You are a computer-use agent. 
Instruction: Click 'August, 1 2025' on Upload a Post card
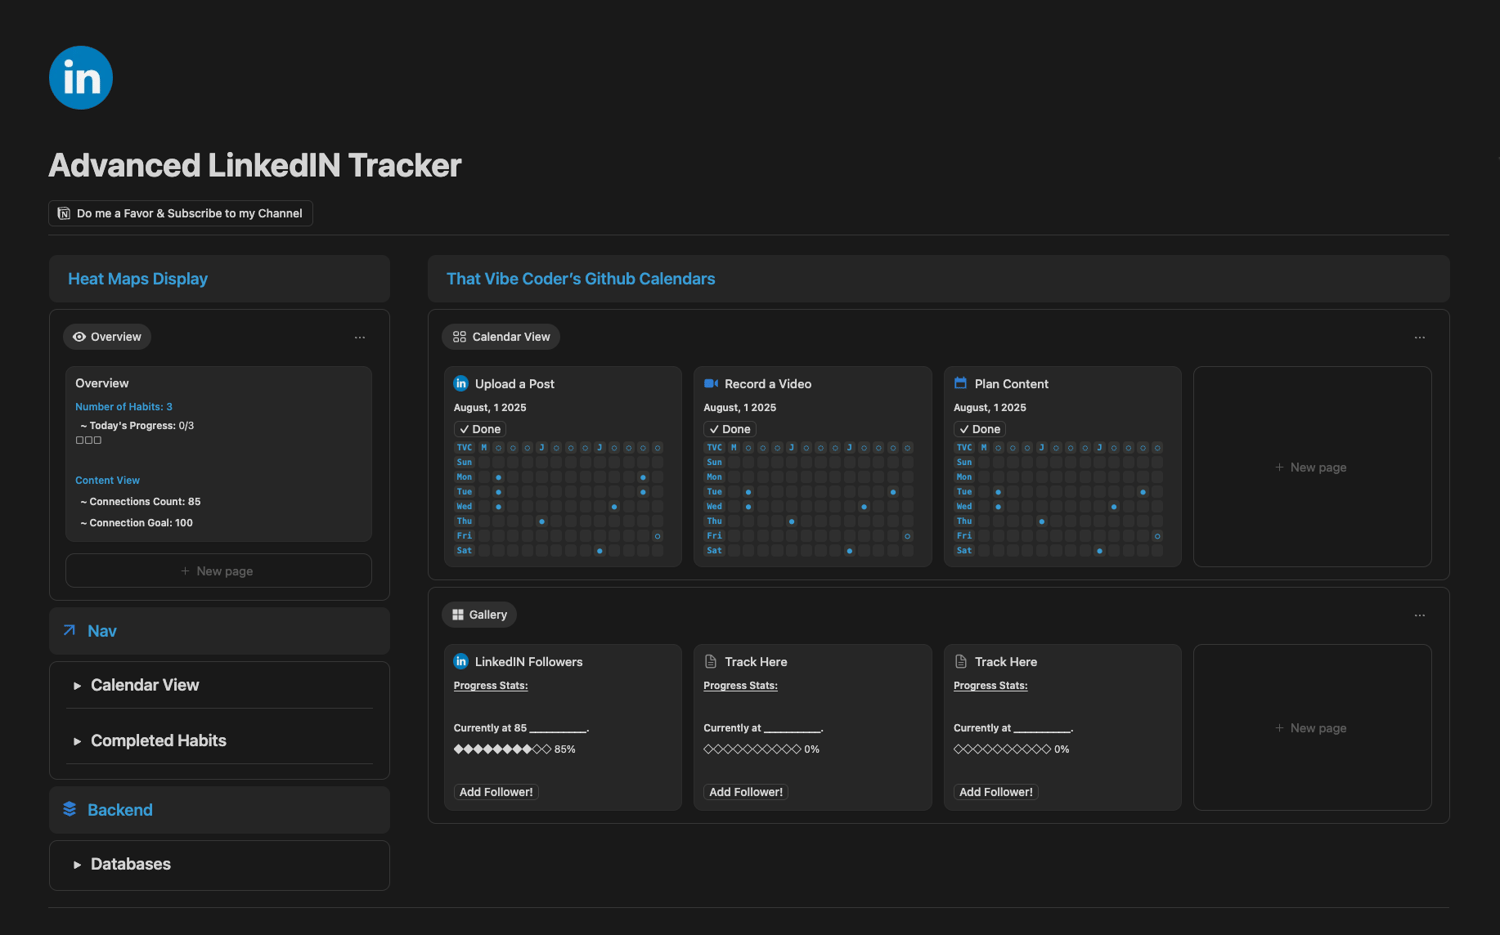pyautogui.click(x=490, y=408)
